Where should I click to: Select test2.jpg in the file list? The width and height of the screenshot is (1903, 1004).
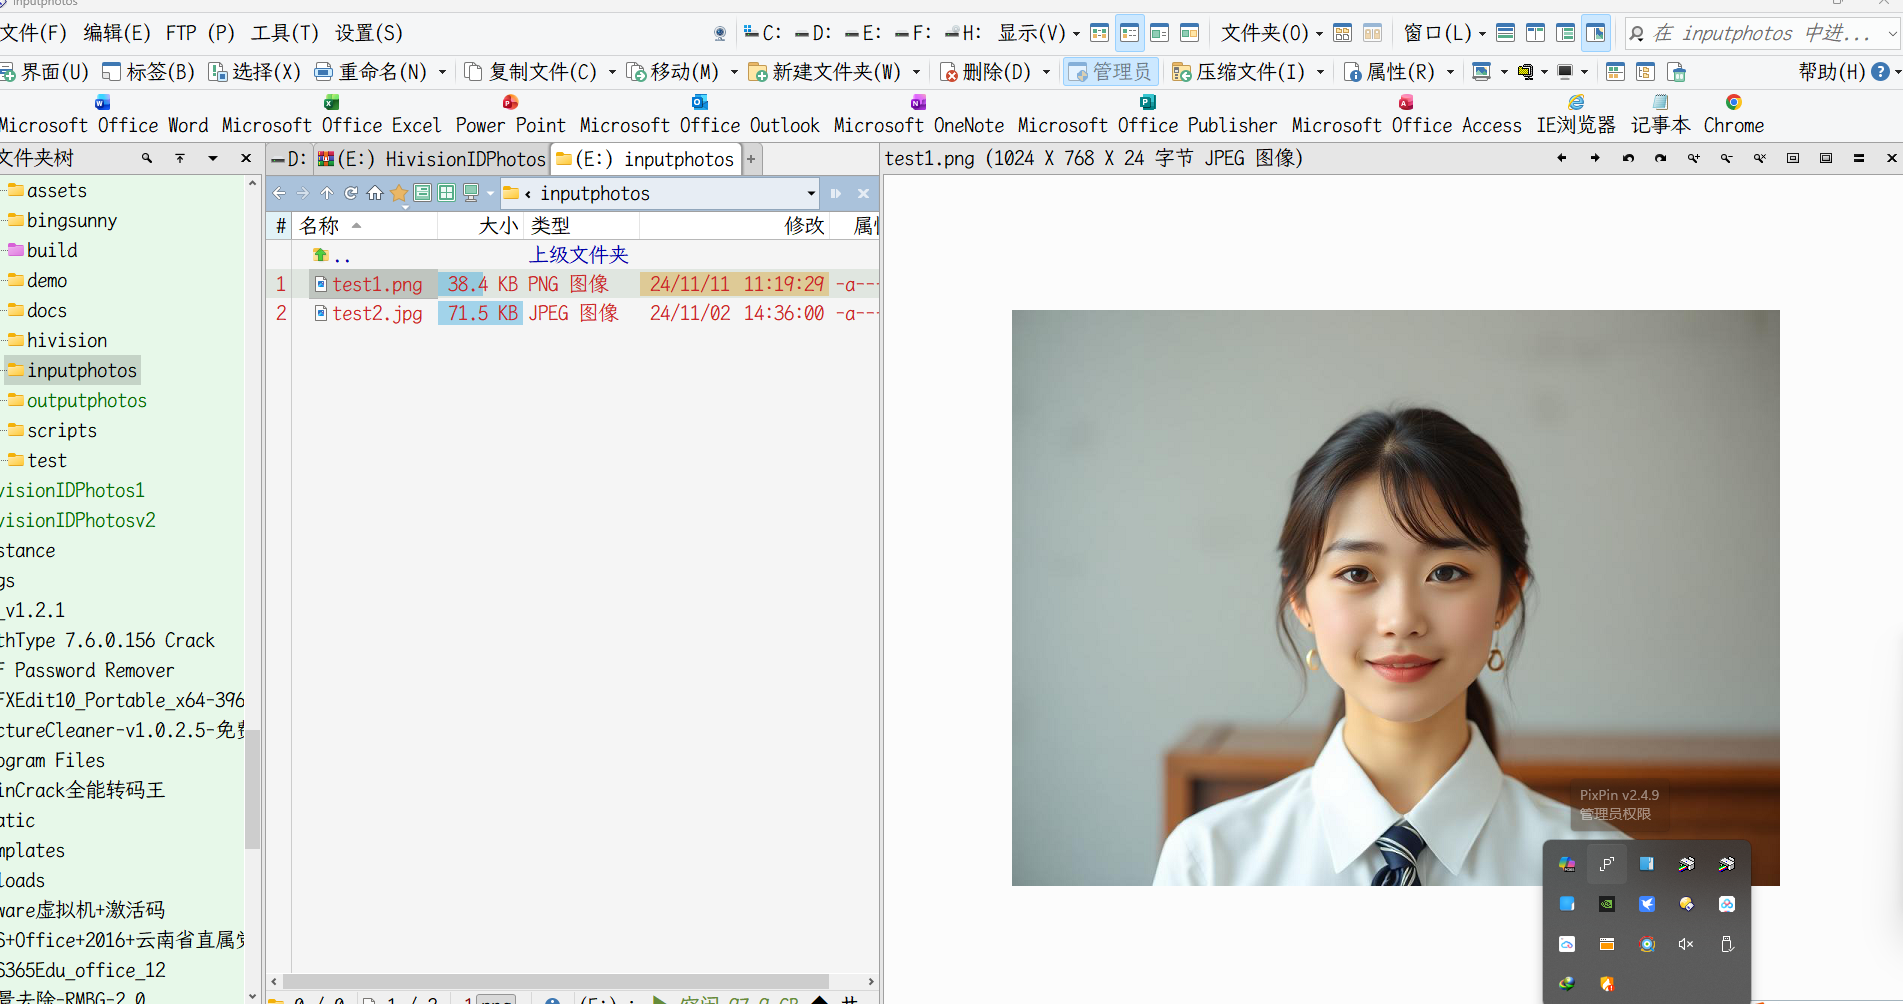[x=377, y=313]
